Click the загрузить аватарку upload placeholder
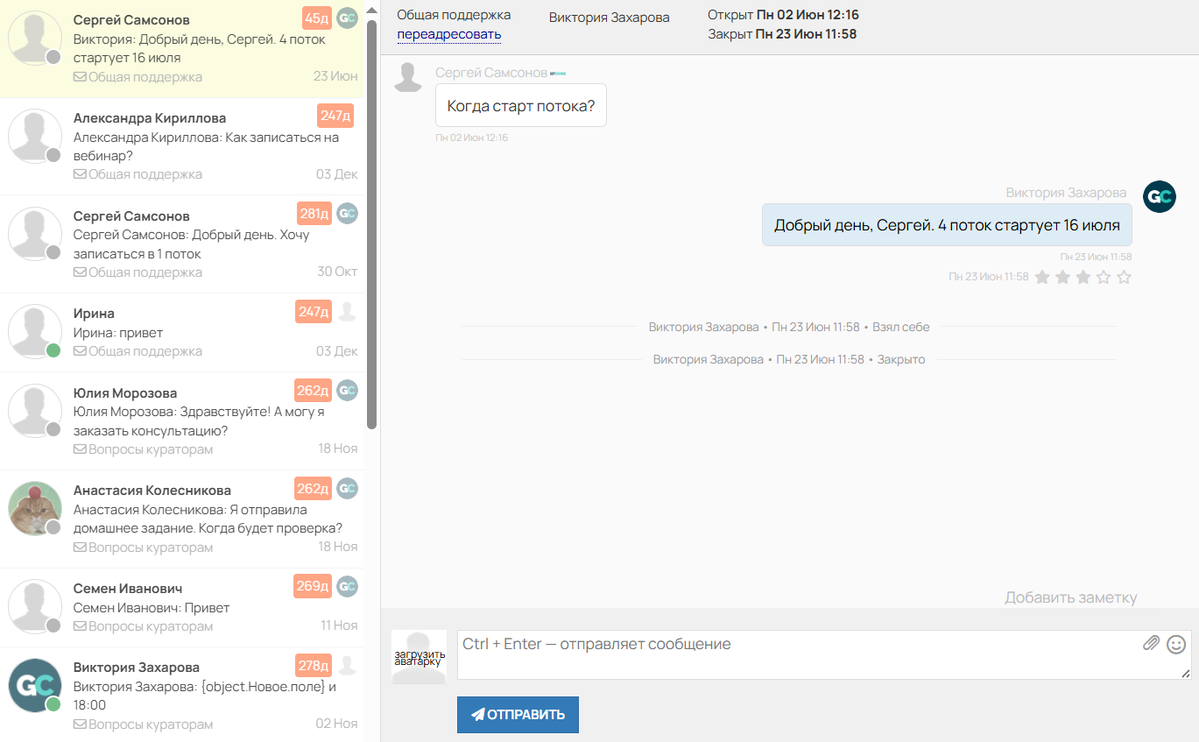The height and width of the screenshot is (742, 1199). coord(418,657)
